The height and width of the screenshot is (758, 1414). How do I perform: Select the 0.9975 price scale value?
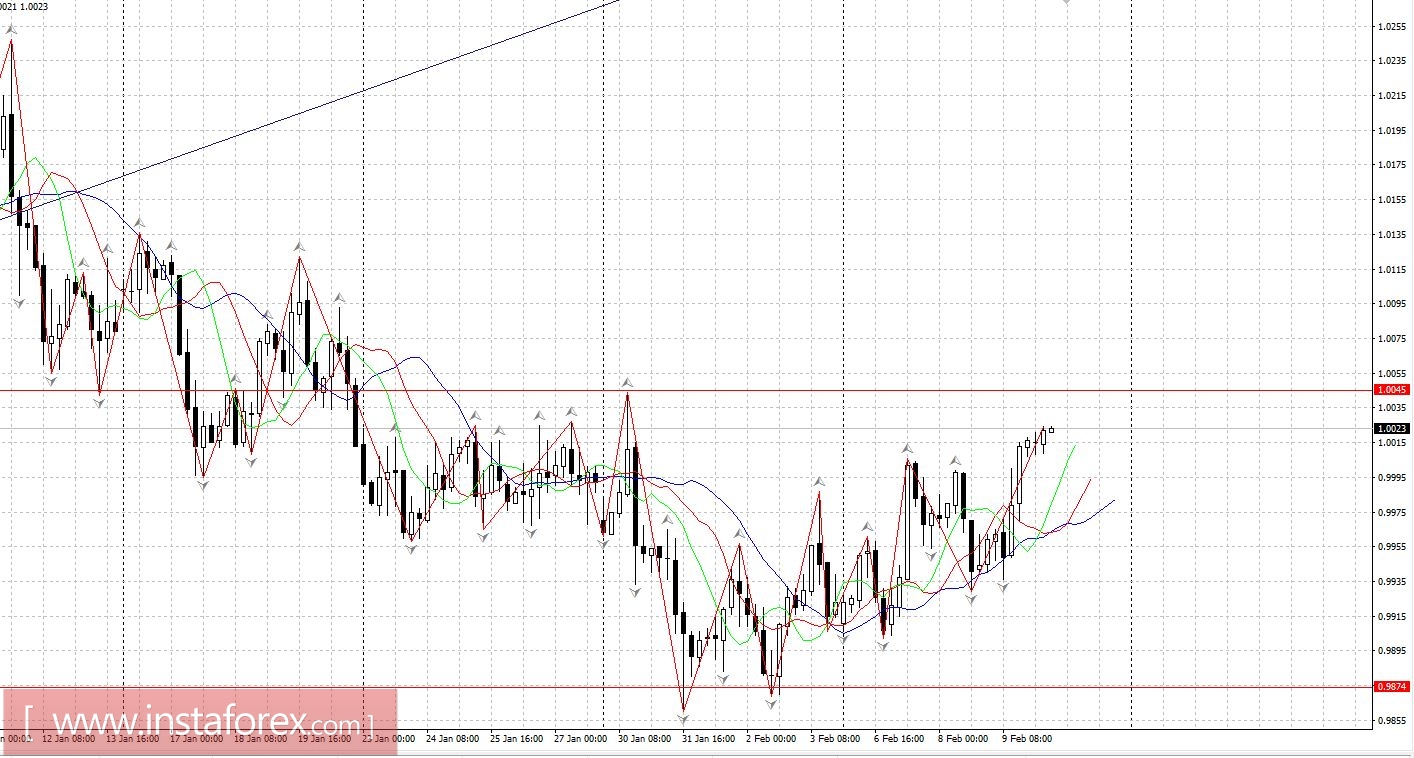point(1391,513)
